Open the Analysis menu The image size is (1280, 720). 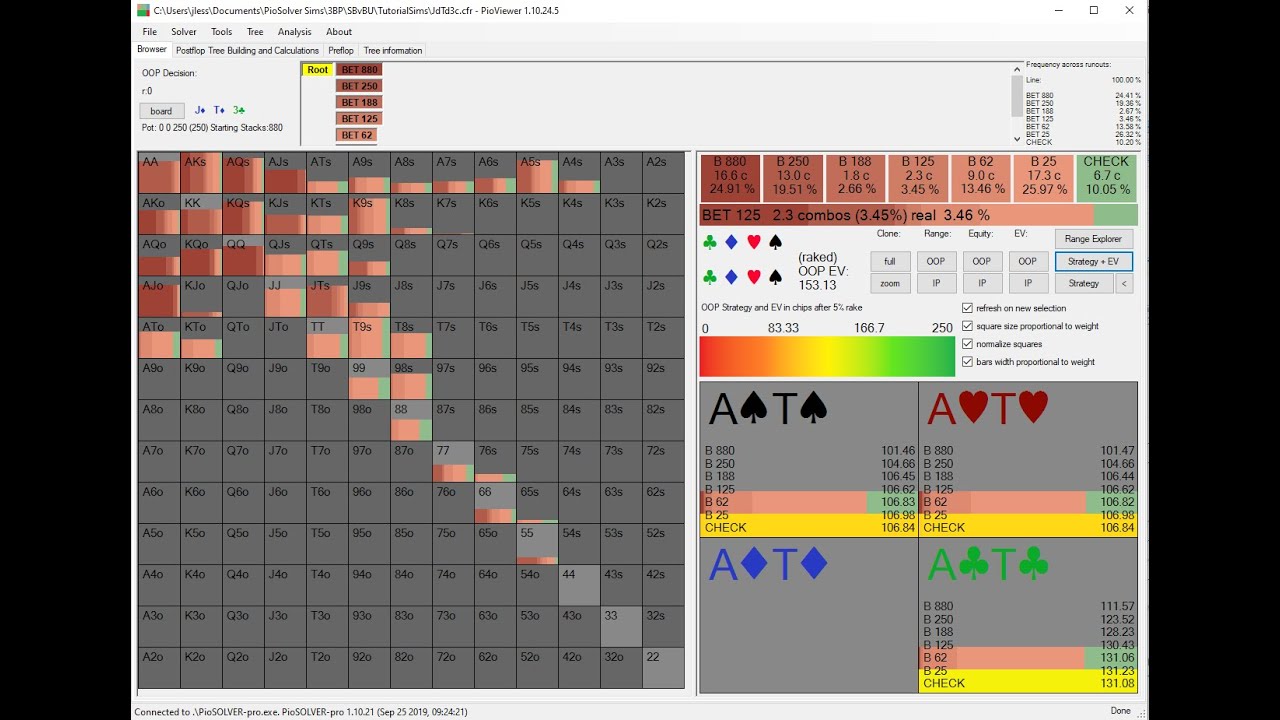[295, 32]
